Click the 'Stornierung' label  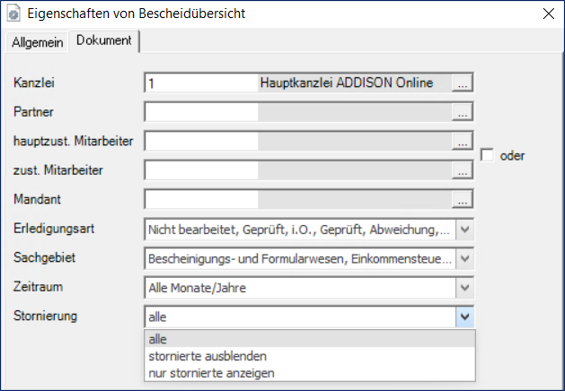pos(45,316)
